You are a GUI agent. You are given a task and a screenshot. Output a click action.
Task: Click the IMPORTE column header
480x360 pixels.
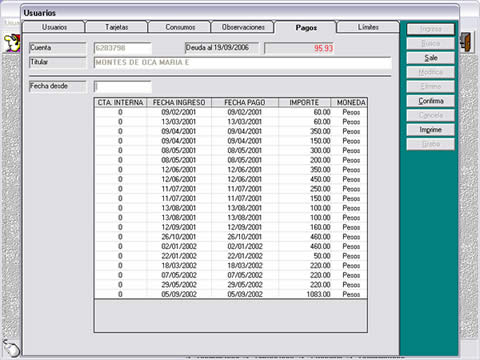click(x=304, y=102)
